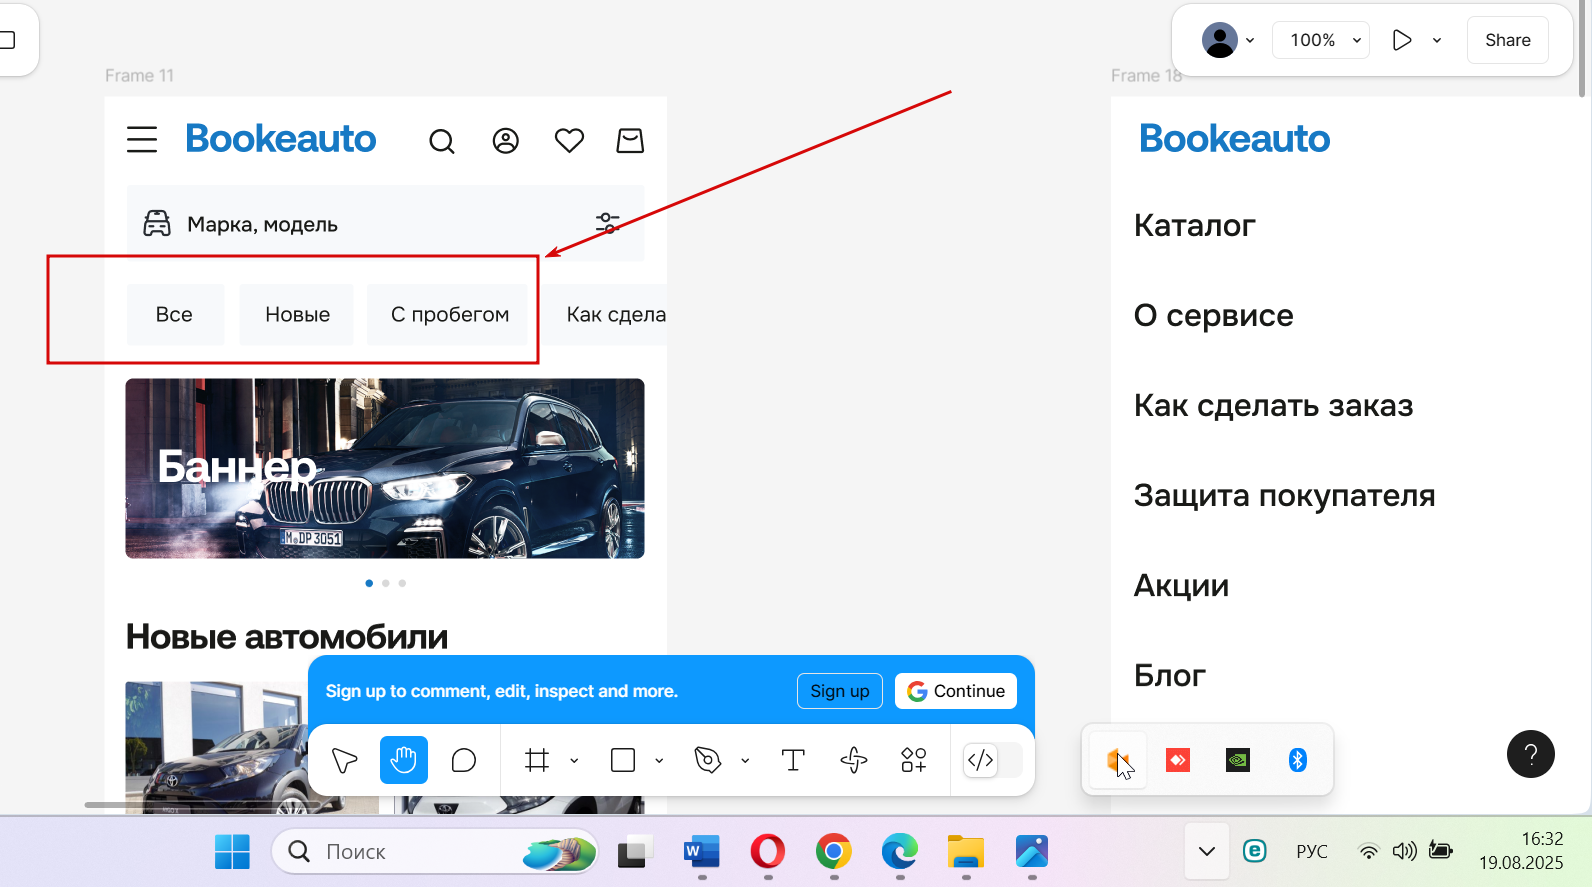The image size is (1592, 887).
Task: Click the Bookeauto logo in Frame 18
Action: click(1235, 139)
